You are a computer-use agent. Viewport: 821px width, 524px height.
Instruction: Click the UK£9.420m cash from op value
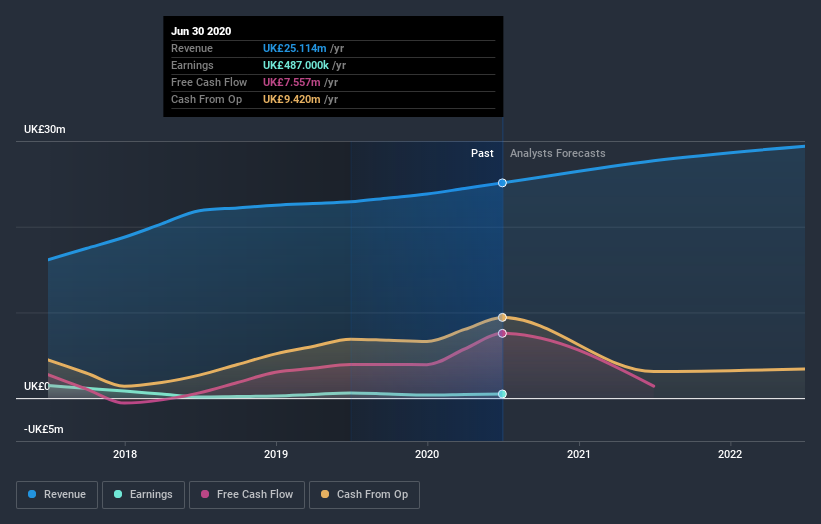(x=292, y=99)
